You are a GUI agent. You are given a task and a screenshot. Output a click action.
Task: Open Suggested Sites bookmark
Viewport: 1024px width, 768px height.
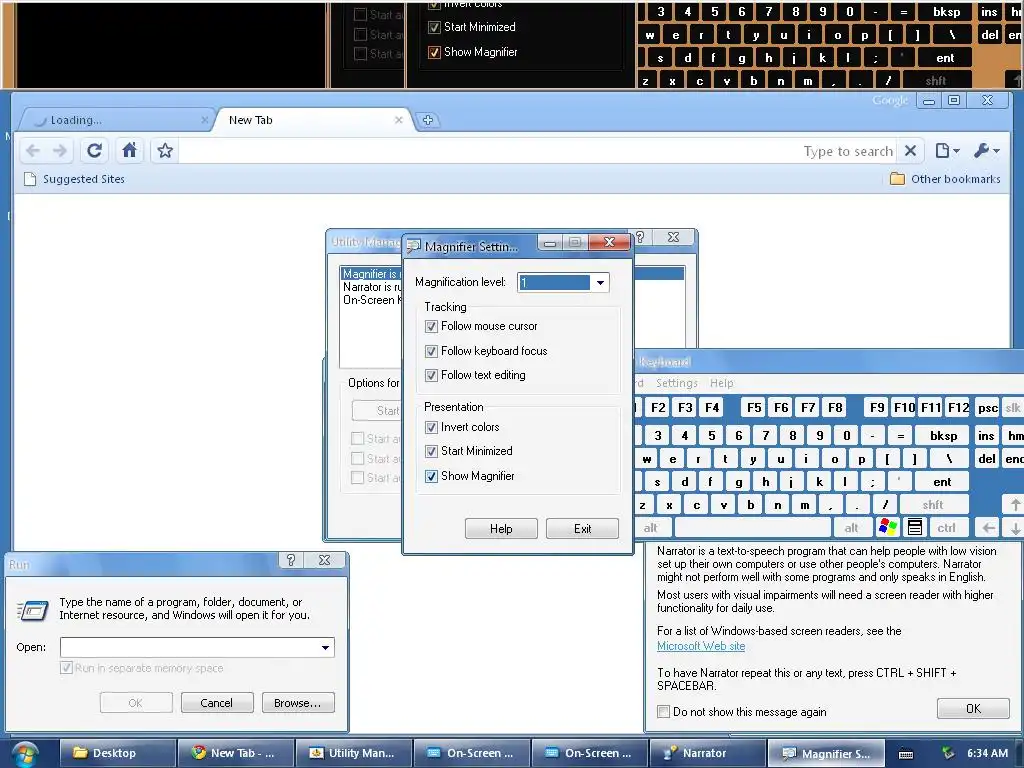click(74, 179)
